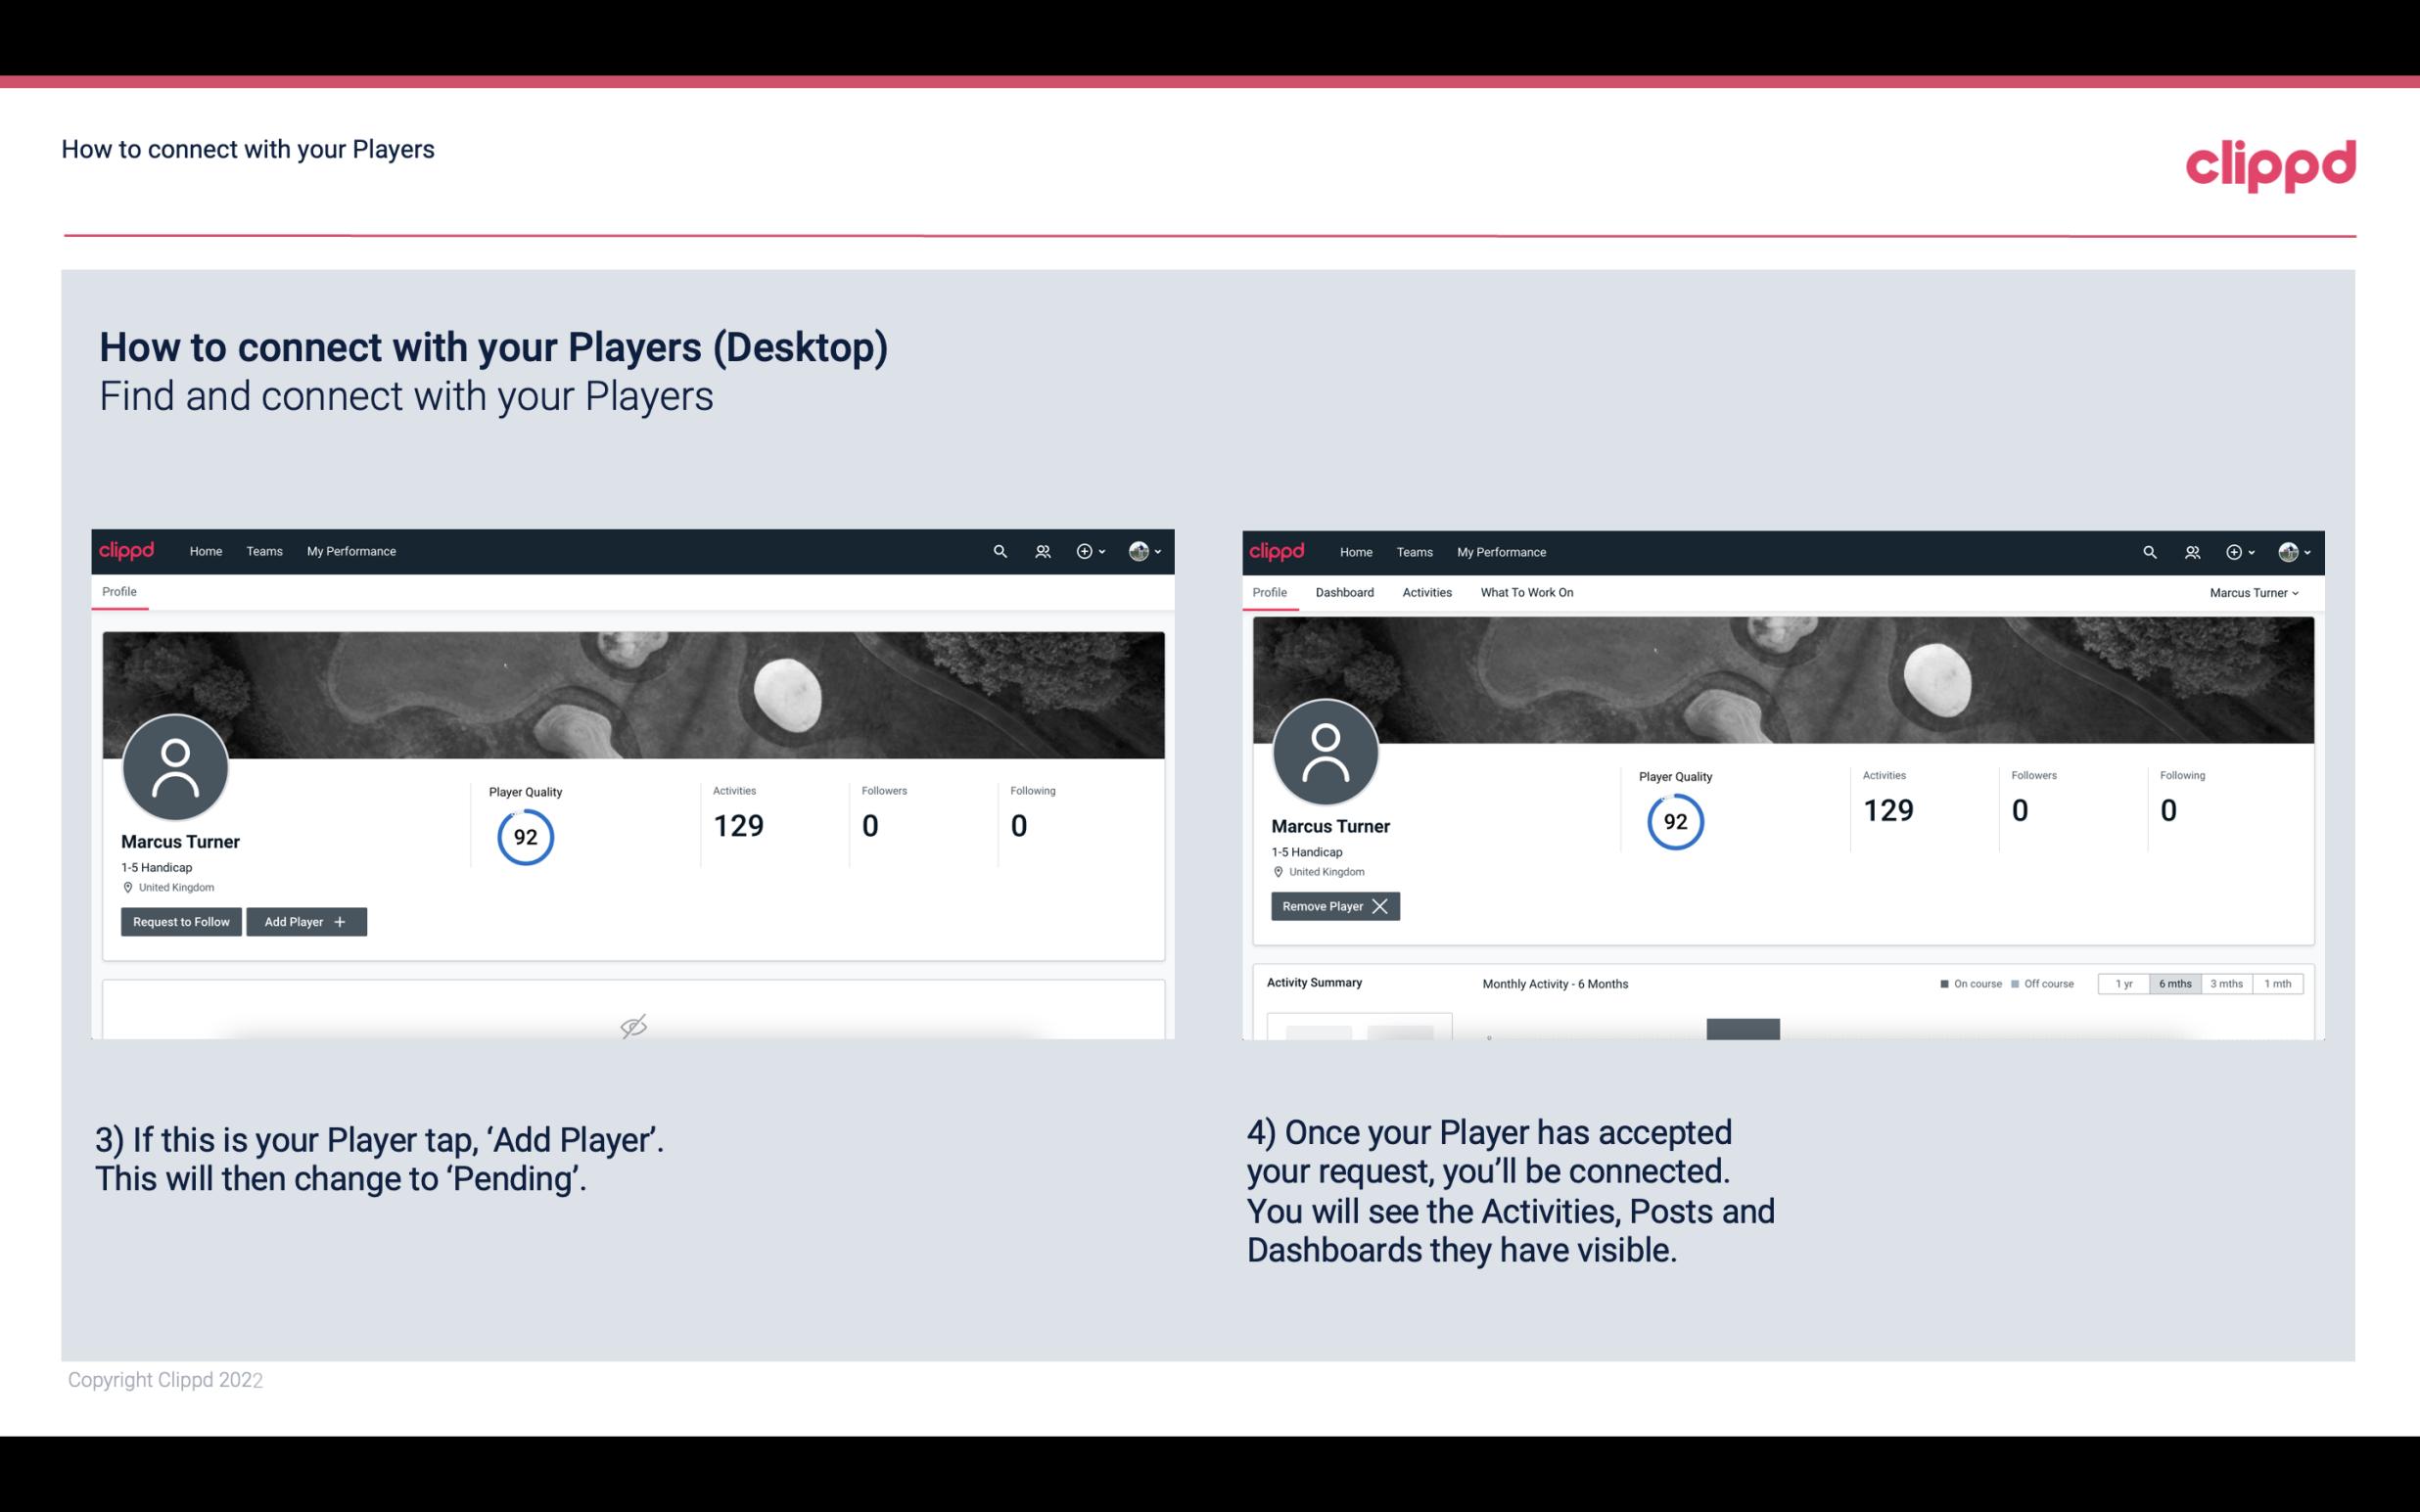2420x1512 pixels.
Task: Click the user/profile icon in left nav bar
Action: [x=1040, y=550]
